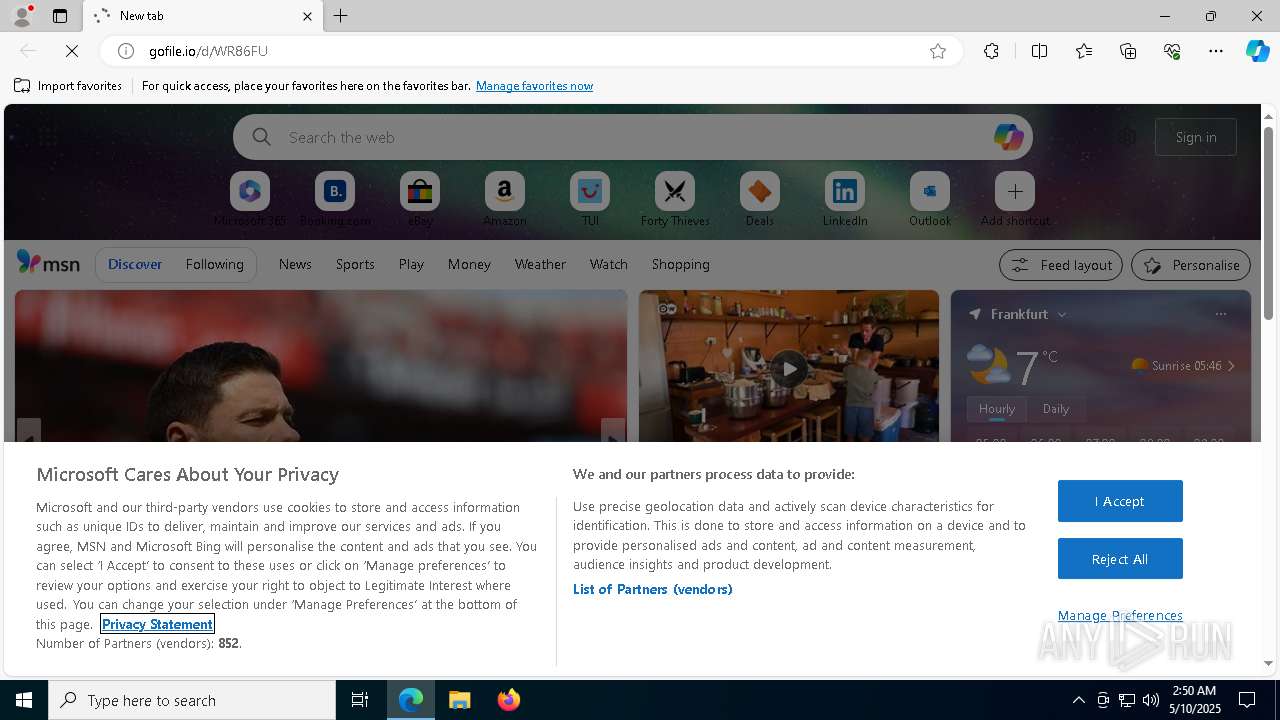Switch weather card to Daily tab
The height and width of the screenshot is (720, 1280).
point(1056,408)
